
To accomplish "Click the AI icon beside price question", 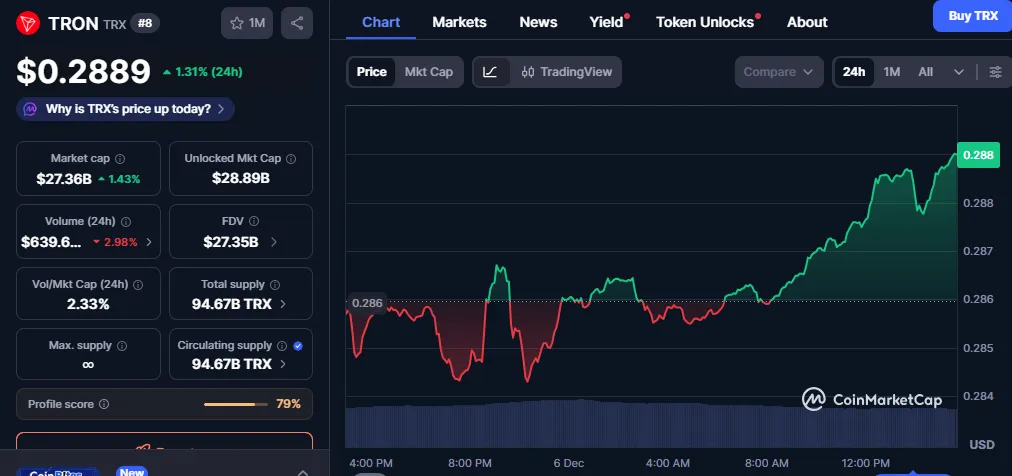I will pyautogui.click(x=30, y=109).
